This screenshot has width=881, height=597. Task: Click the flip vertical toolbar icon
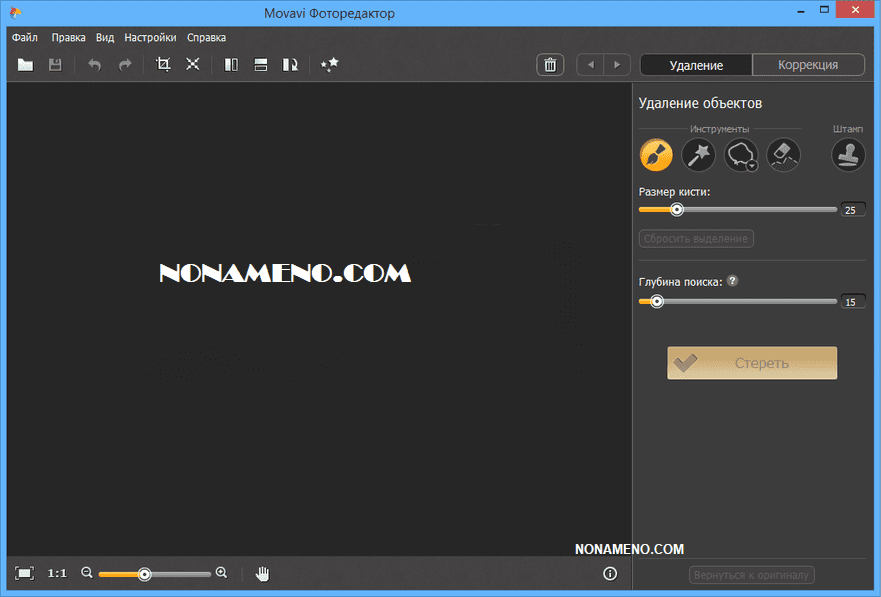click(x=260, y=65)
